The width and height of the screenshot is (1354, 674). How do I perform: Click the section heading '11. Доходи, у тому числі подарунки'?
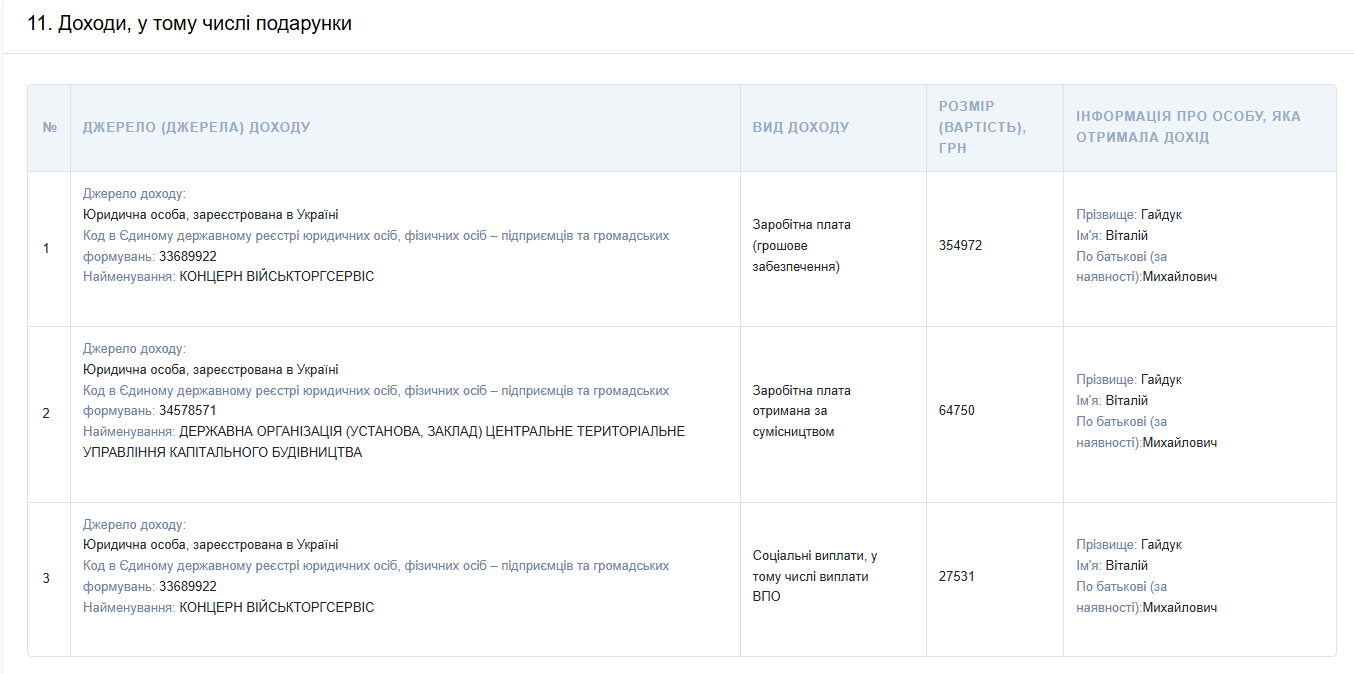tap(190, 23)
